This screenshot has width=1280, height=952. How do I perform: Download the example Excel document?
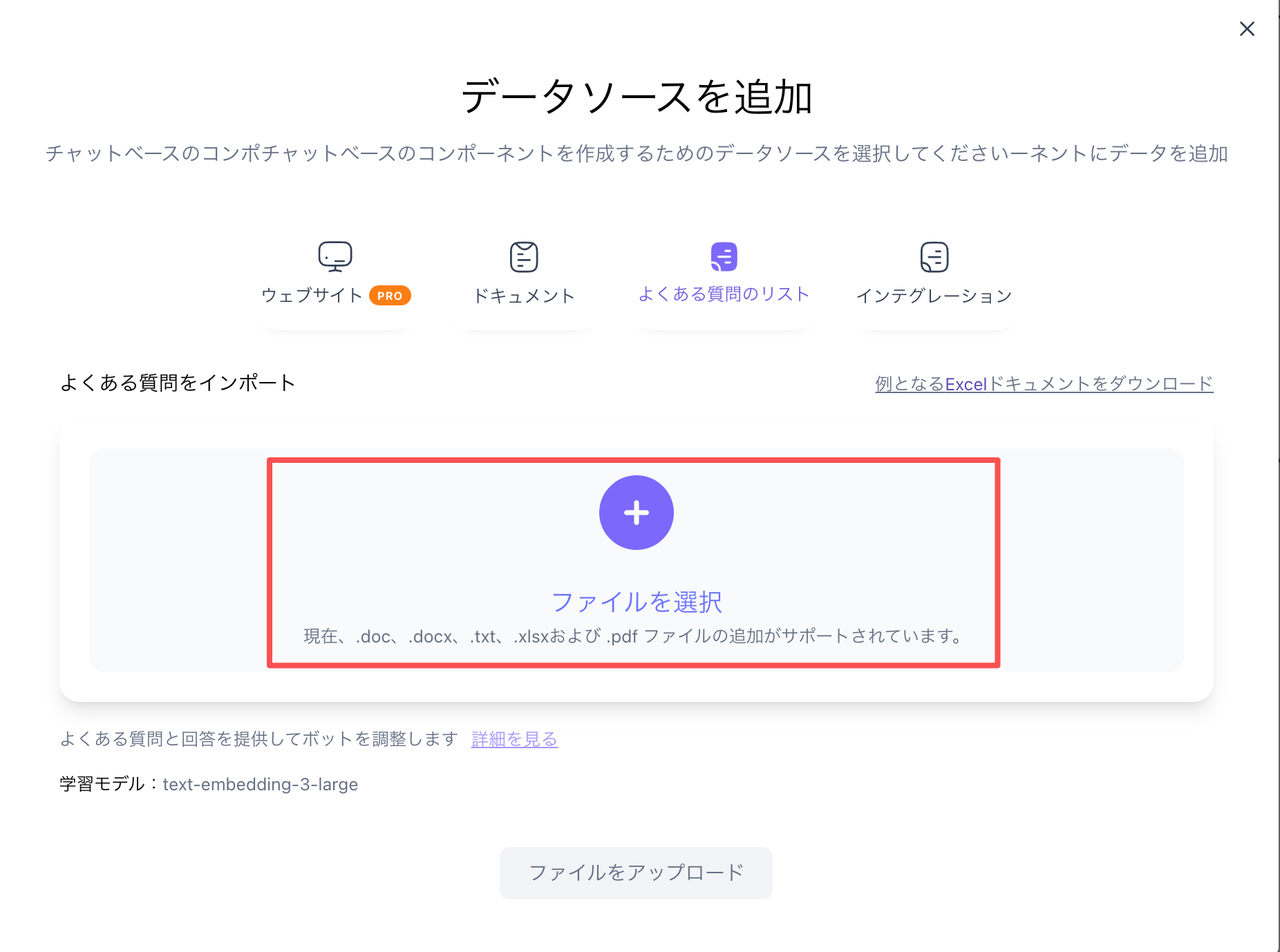pyautogui.click(x=1042, y=383)
